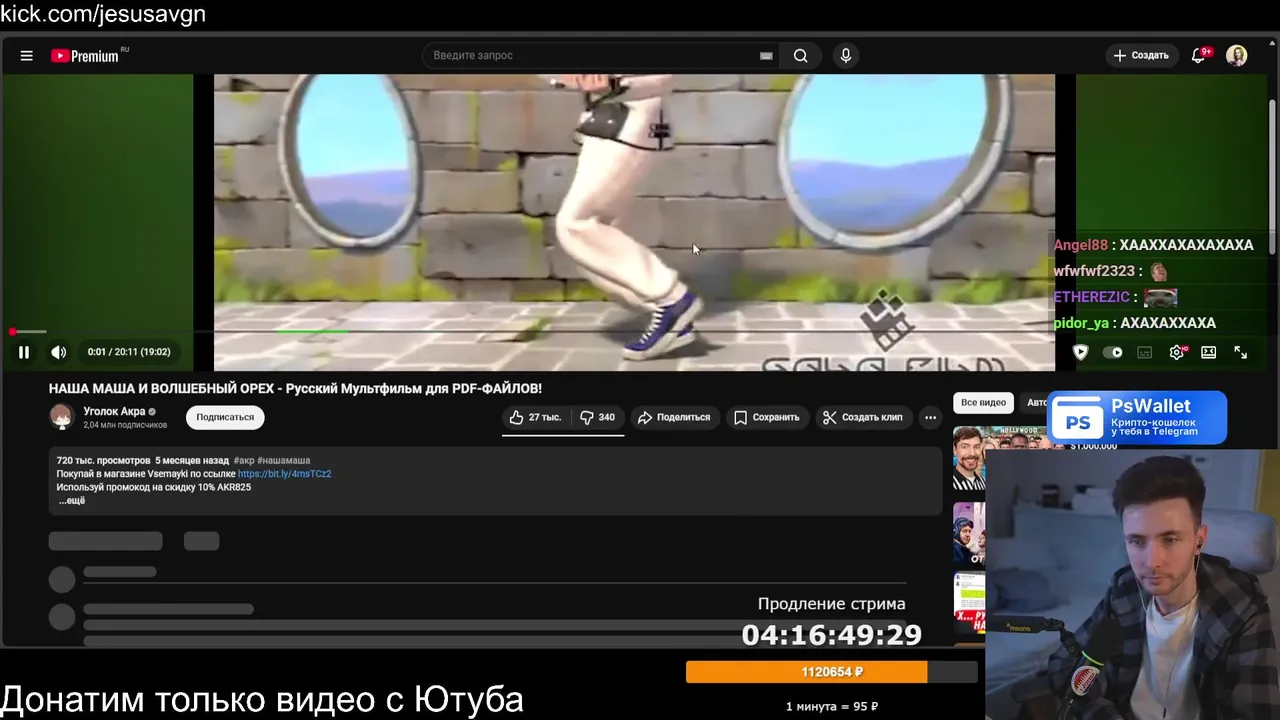Screen dimensions: 1280x720
Task: Start voice search with microphone icon
Action: (846, 56)
